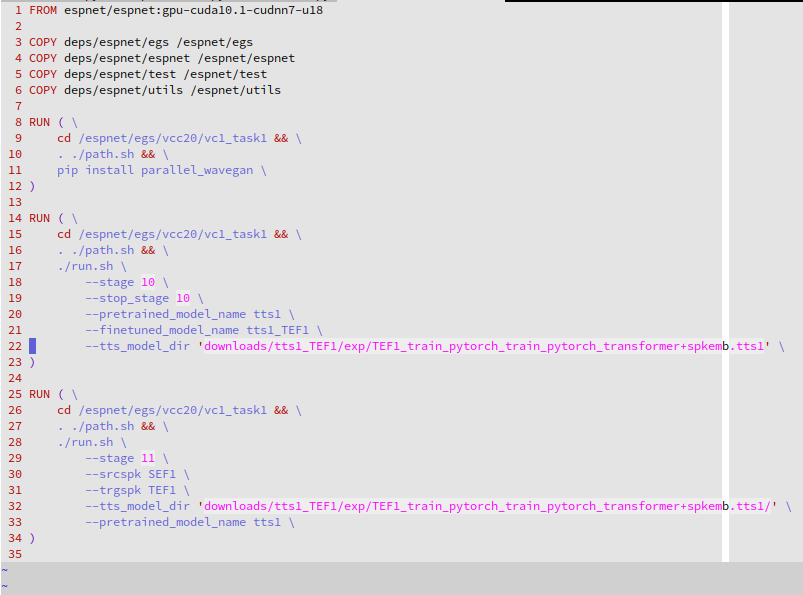Click deps/espnet/test on line 5
Image resolution: width=803 pixels, height=595 pixels.
tap(120, 74)
